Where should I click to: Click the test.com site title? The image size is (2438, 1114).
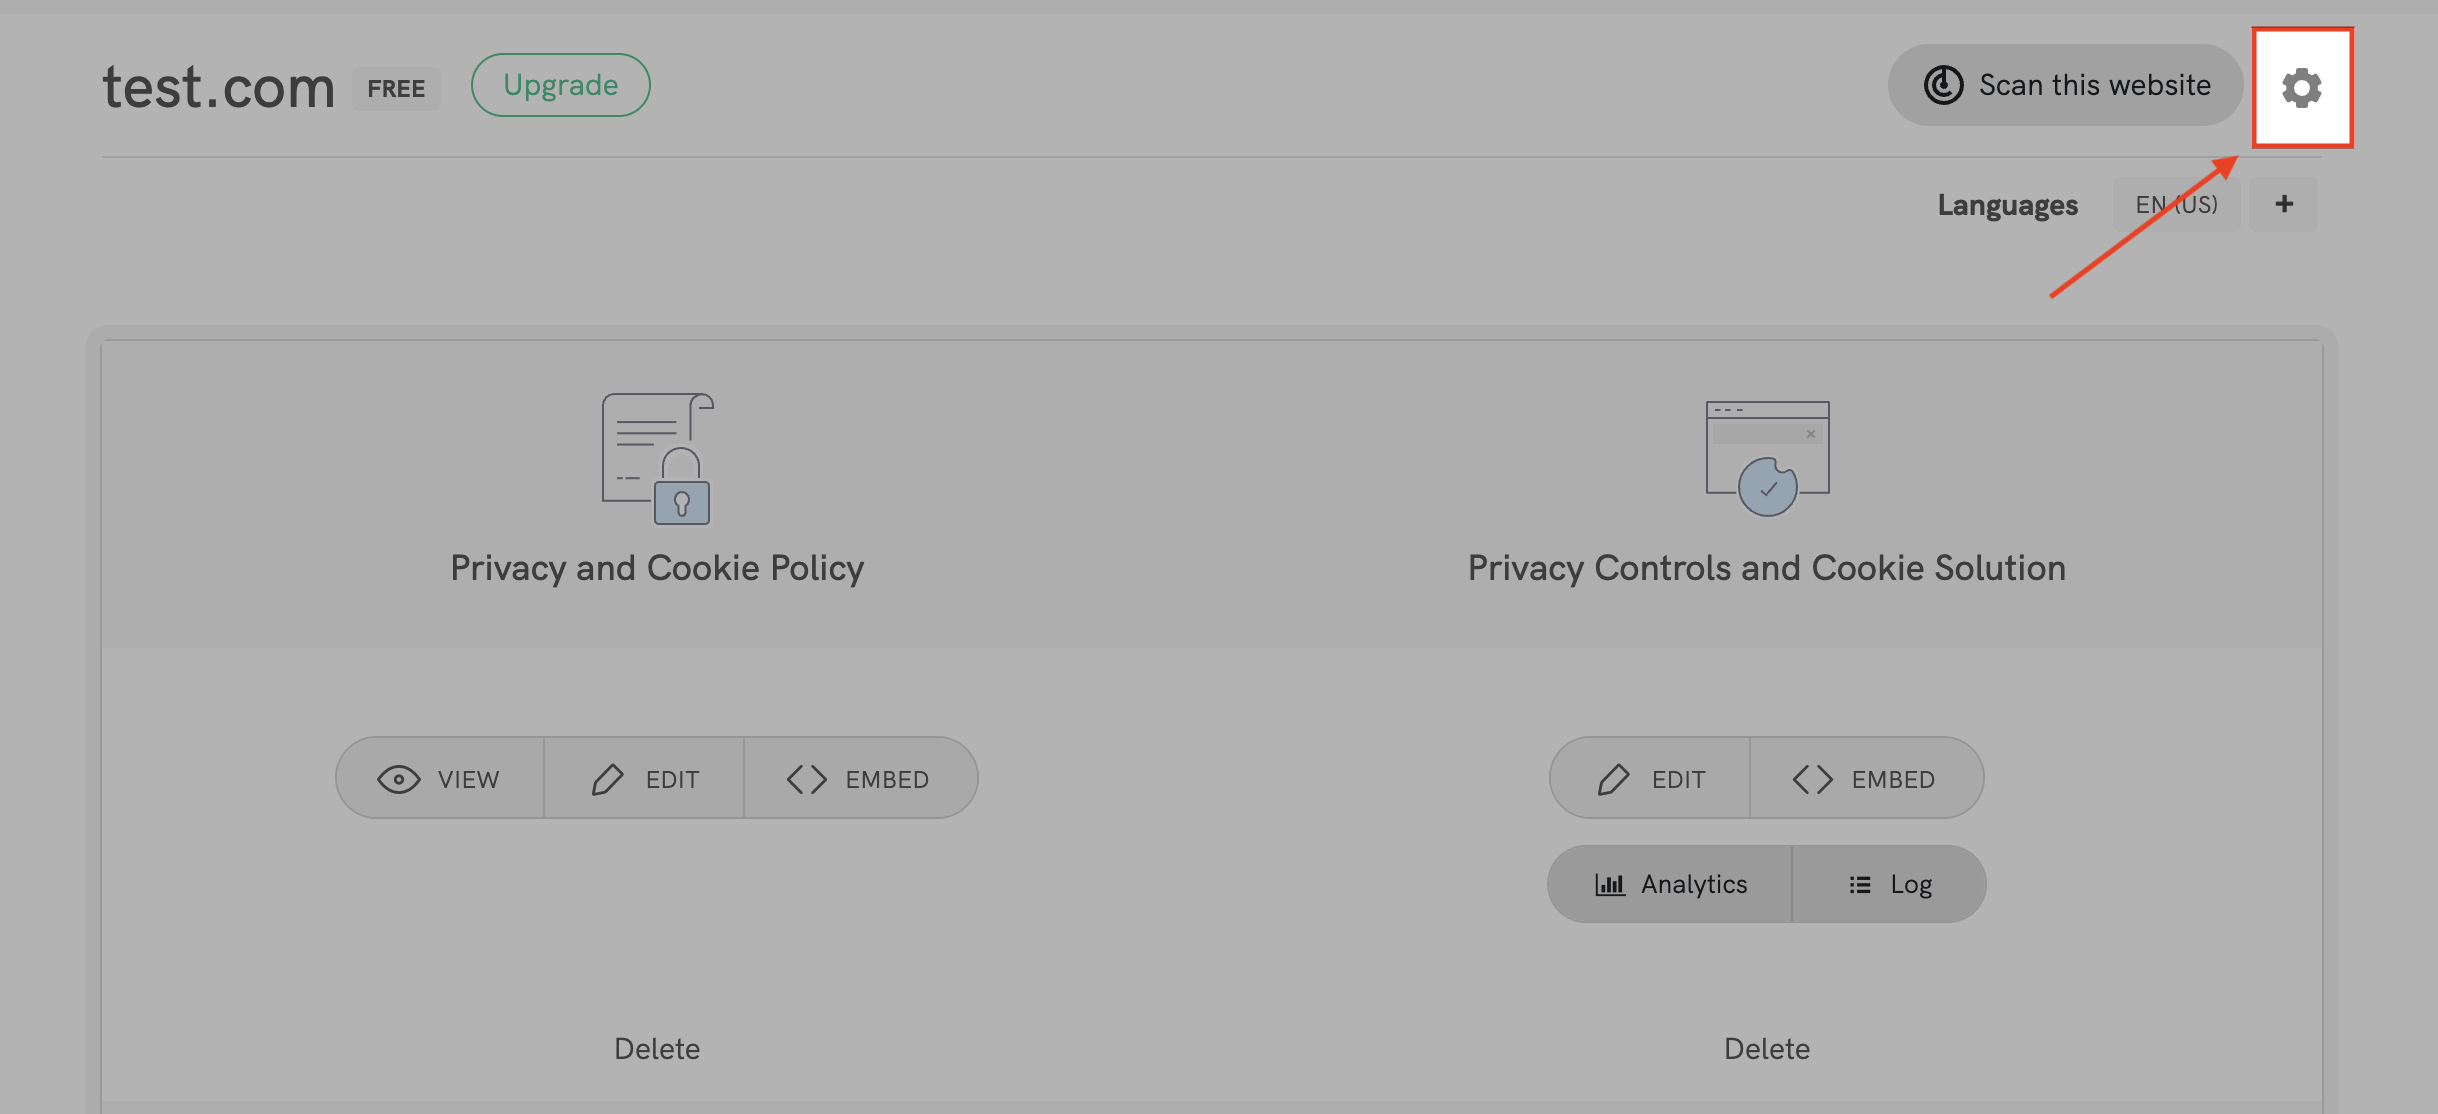(218, 87)
